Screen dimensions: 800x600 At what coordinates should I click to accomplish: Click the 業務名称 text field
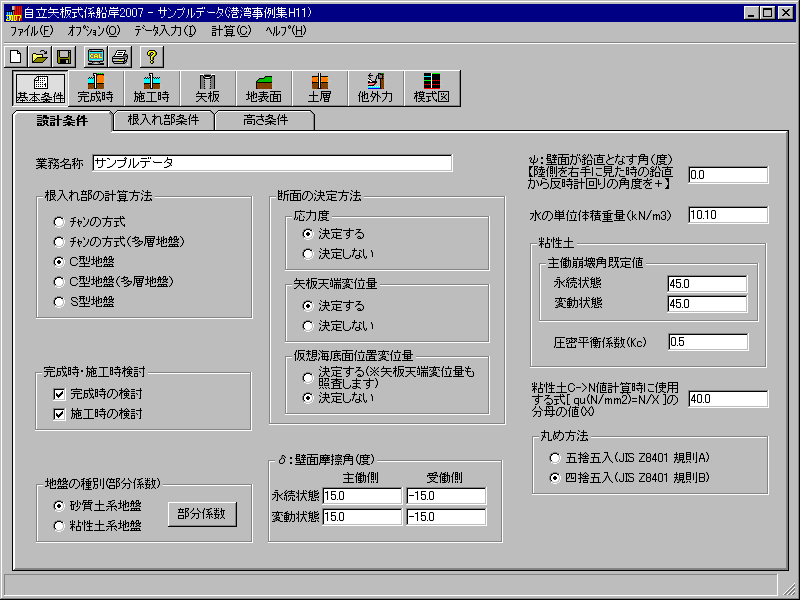point(272,163)
